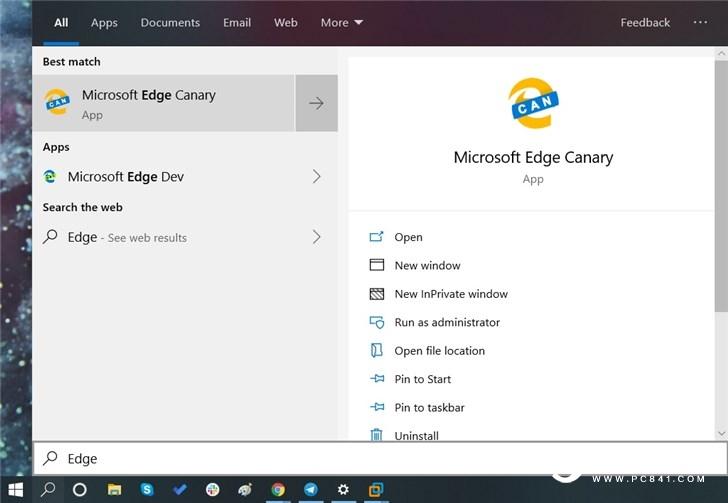Click the New InPrivate window icon
Screen dimensions: 728x503
coord(377,294)
